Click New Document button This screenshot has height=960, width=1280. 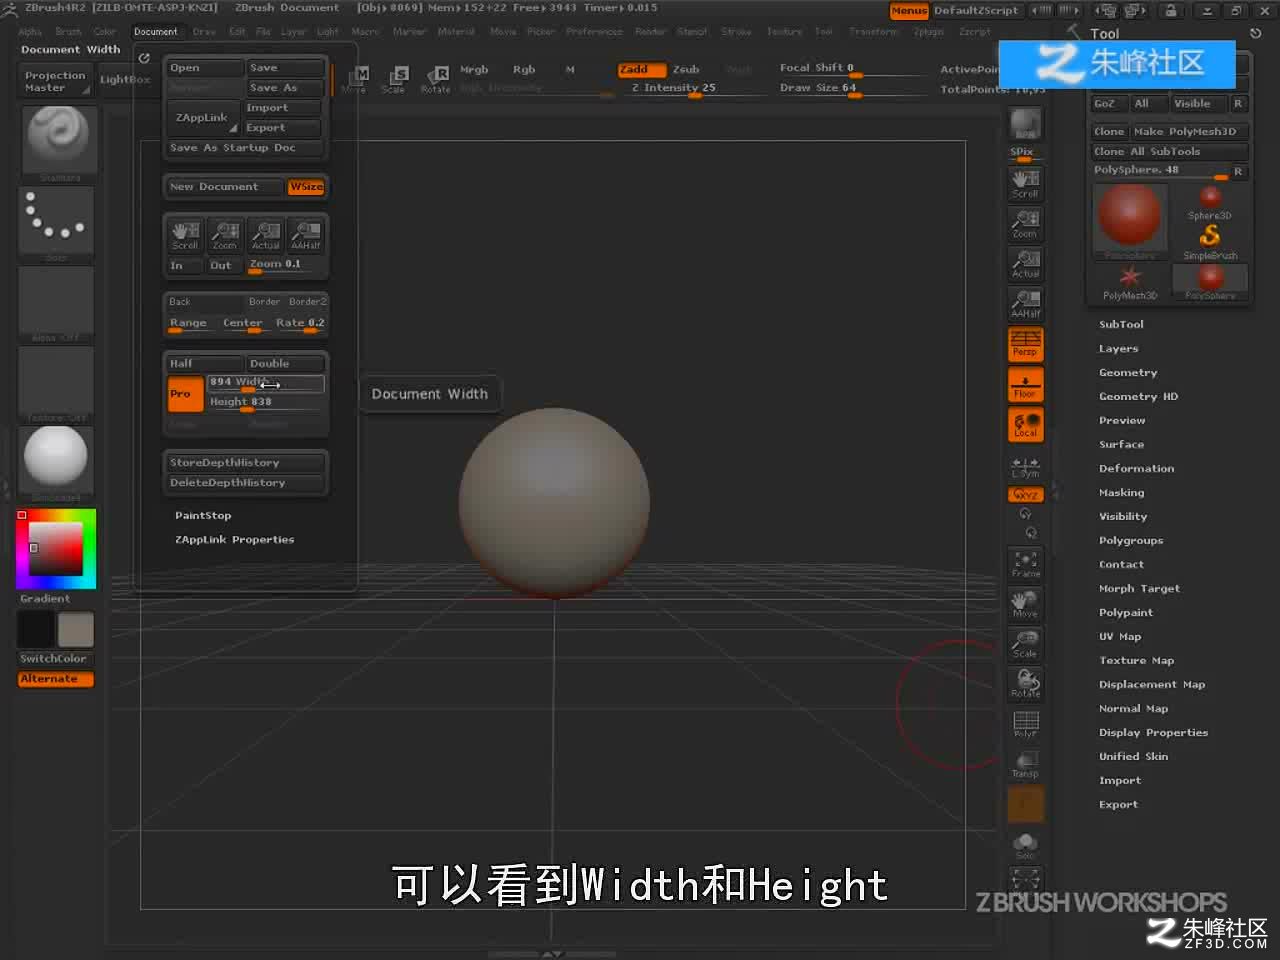click(225, 187)
